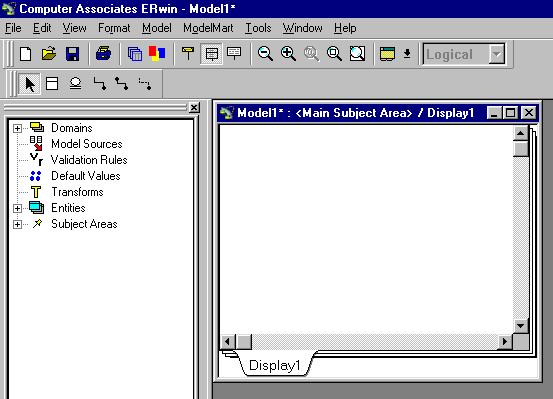Select Default Values in the tree
The image size is (553, 399).
[86, 176]
